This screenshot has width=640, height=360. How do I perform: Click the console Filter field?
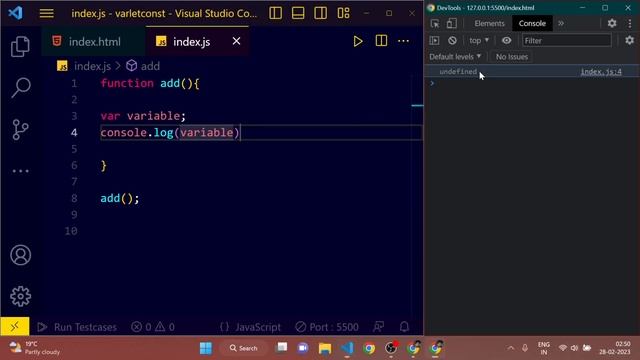(x=567, y=40)
